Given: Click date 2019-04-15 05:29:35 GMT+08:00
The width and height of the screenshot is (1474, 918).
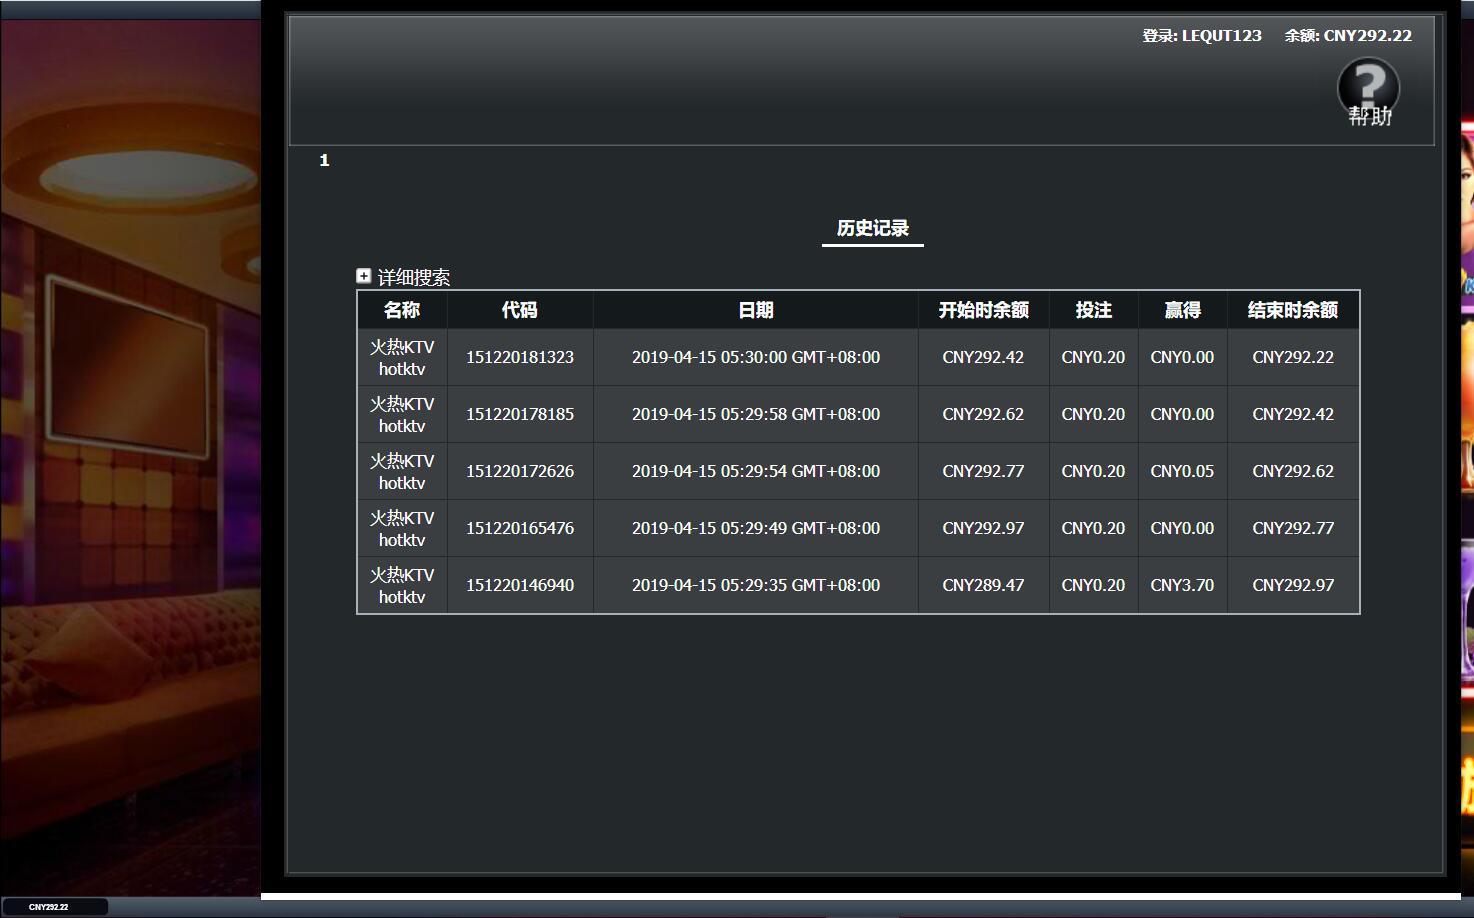Looking at the screenshot, I should pyautogui.click(x=756, y=585).
